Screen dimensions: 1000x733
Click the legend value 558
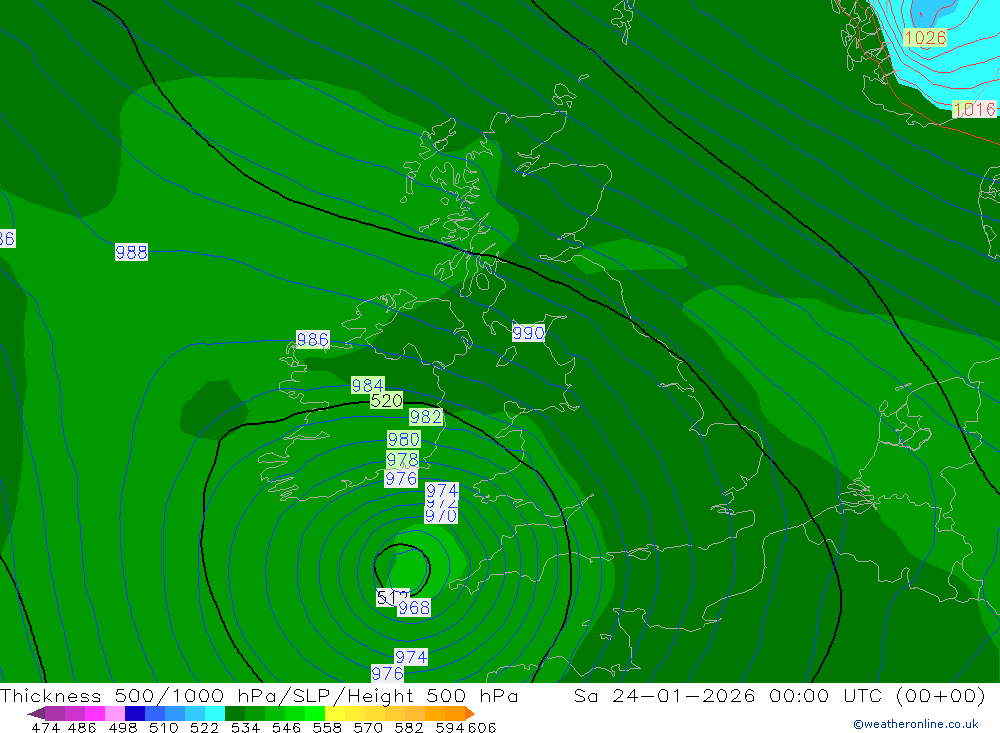tap(327, 728)
